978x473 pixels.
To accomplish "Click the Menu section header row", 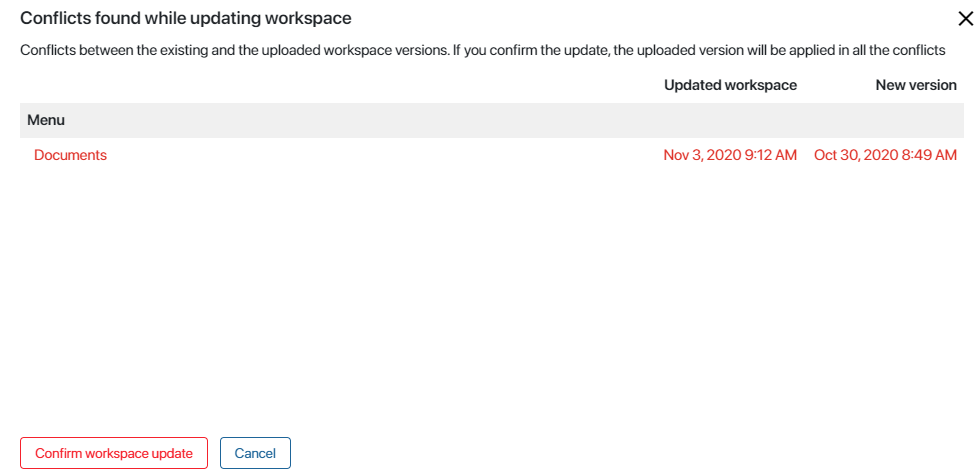I will [x=492, y=120].
